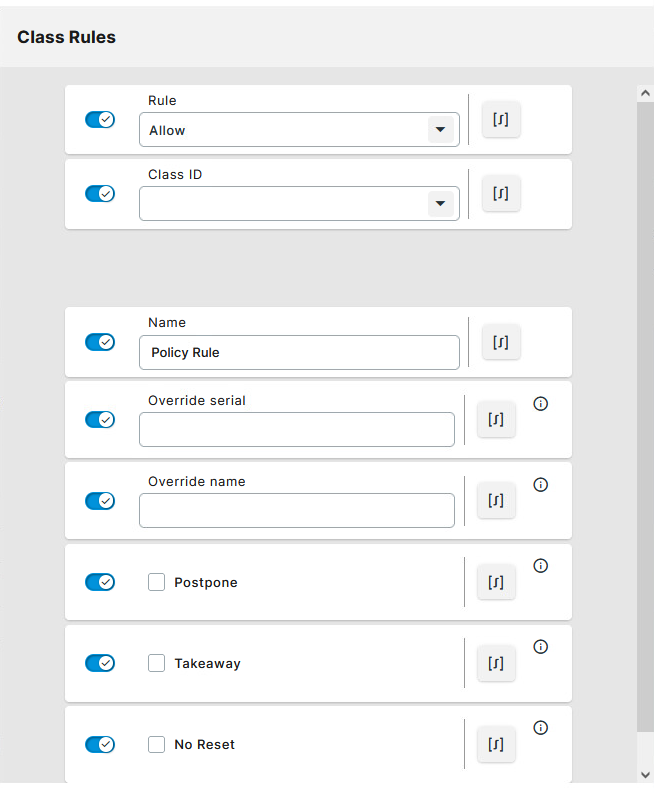Click expression icon in Postpone row

coord(496,582)
